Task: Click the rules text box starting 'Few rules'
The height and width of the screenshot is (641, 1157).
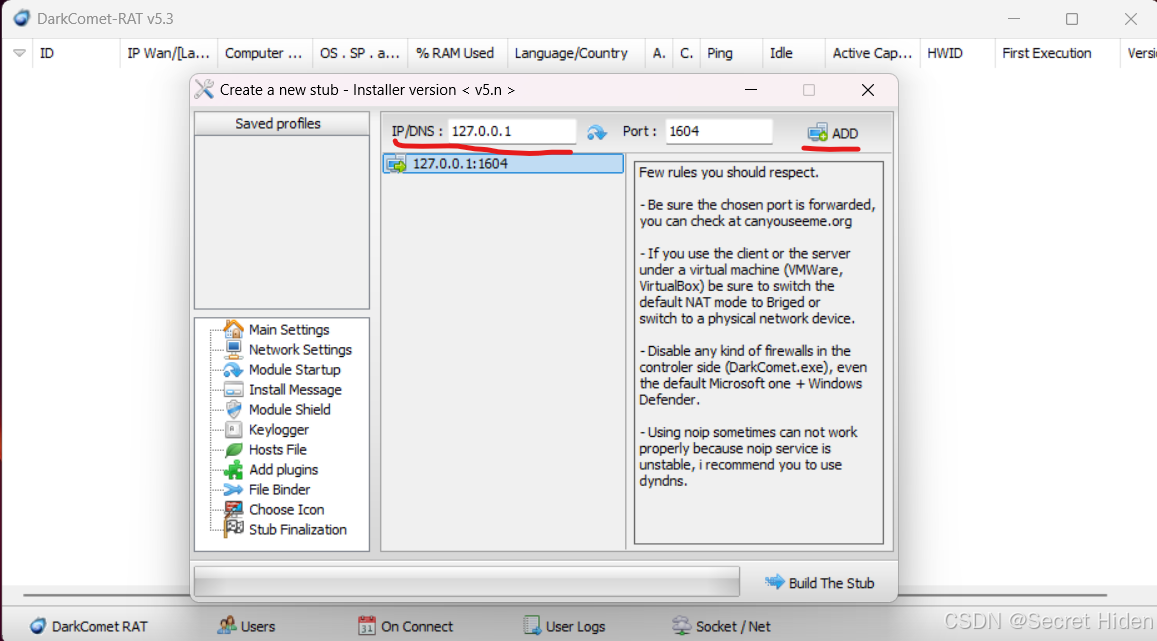Action: pos(759,353)
